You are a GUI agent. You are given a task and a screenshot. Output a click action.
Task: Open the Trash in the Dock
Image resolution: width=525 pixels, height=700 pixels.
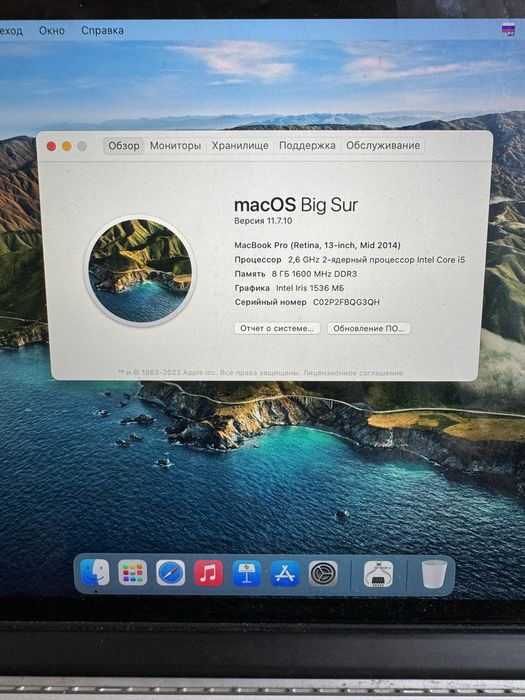[434, 574]
